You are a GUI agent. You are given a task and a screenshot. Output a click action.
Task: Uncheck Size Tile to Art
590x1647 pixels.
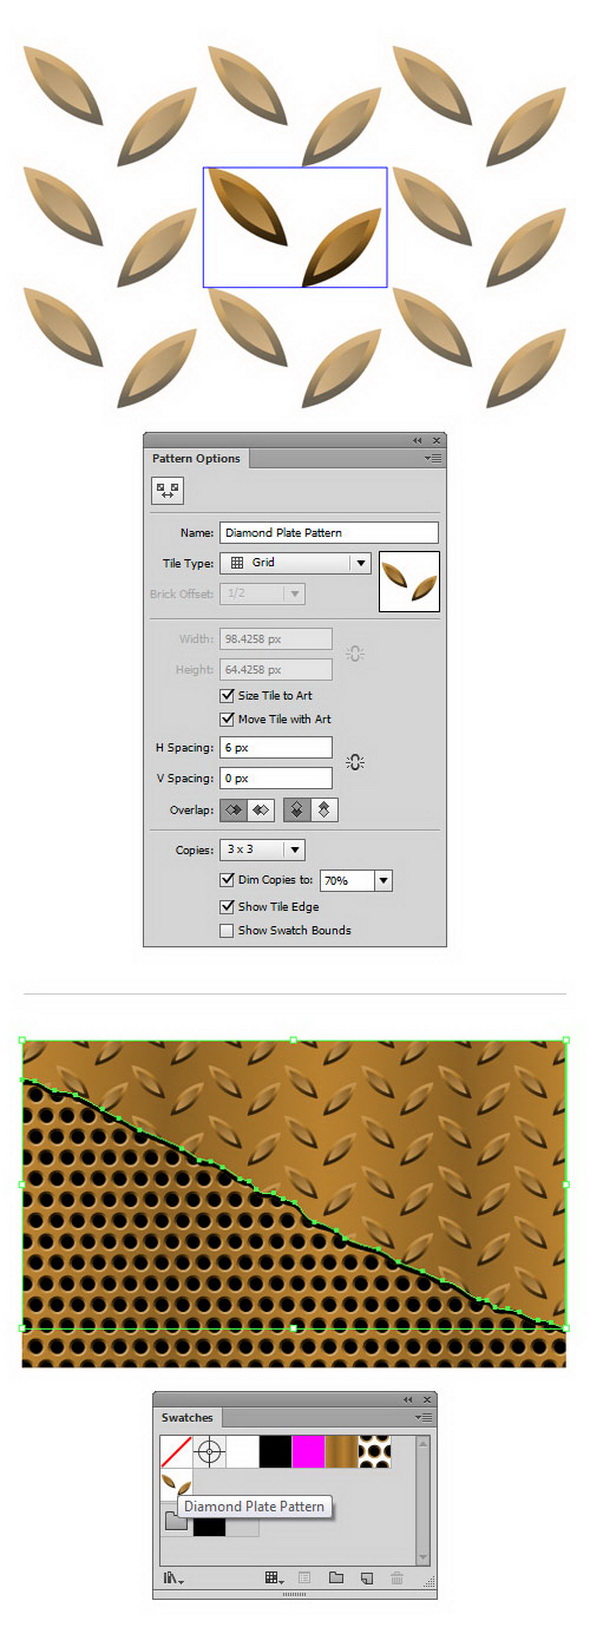(227, 695)
